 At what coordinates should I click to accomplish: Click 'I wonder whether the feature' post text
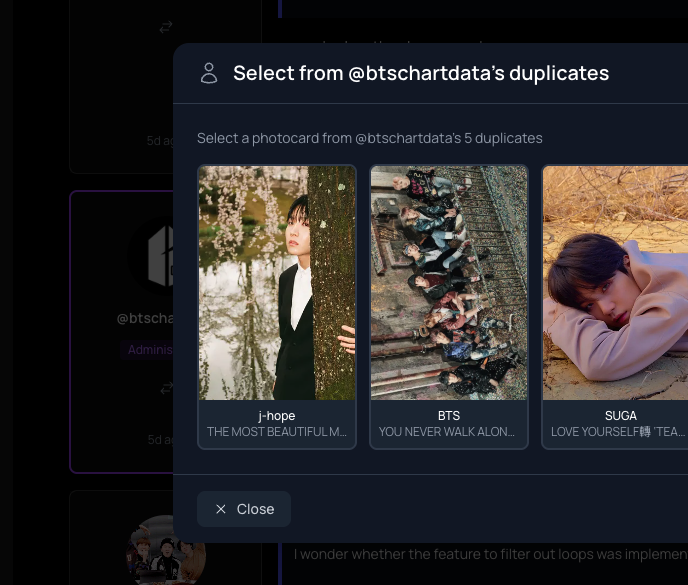(x=491, y=554)
